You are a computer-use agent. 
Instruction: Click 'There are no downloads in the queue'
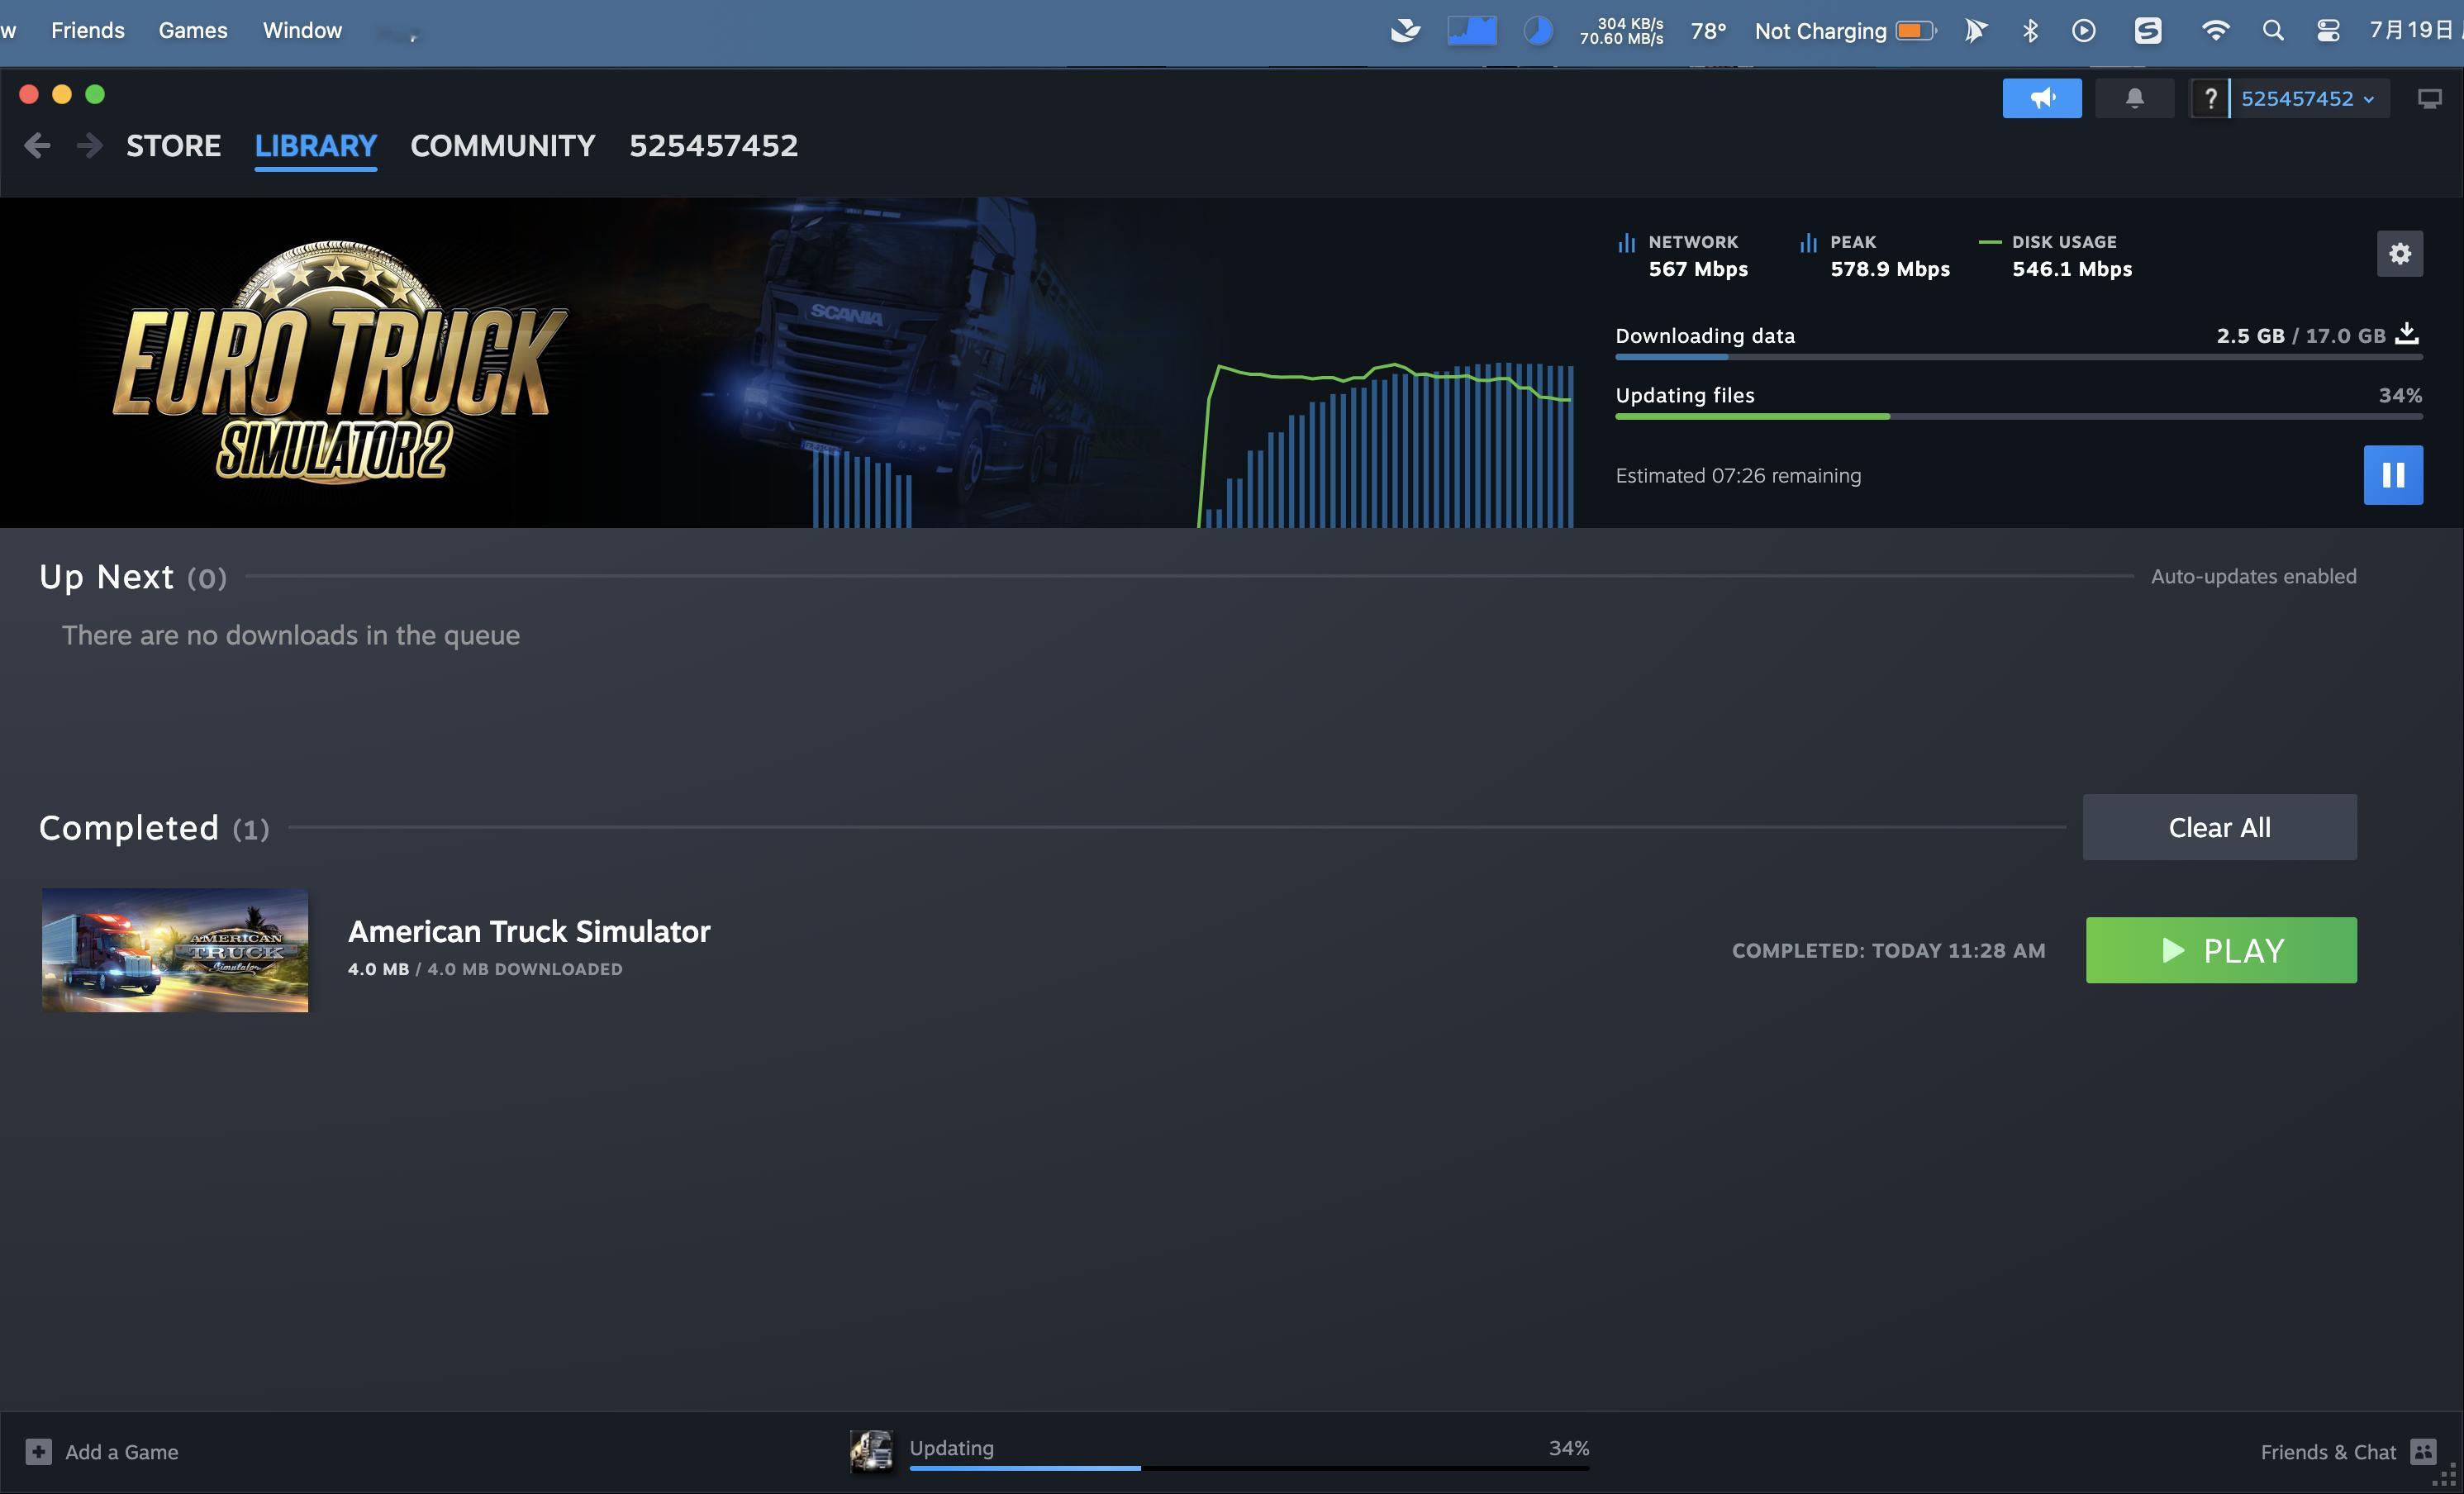tap(291, 635)
